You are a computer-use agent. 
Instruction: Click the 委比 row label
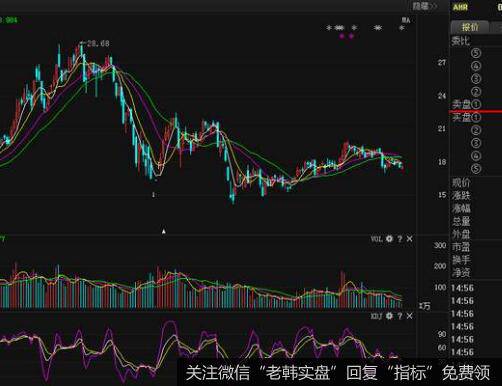click(461, 41)
